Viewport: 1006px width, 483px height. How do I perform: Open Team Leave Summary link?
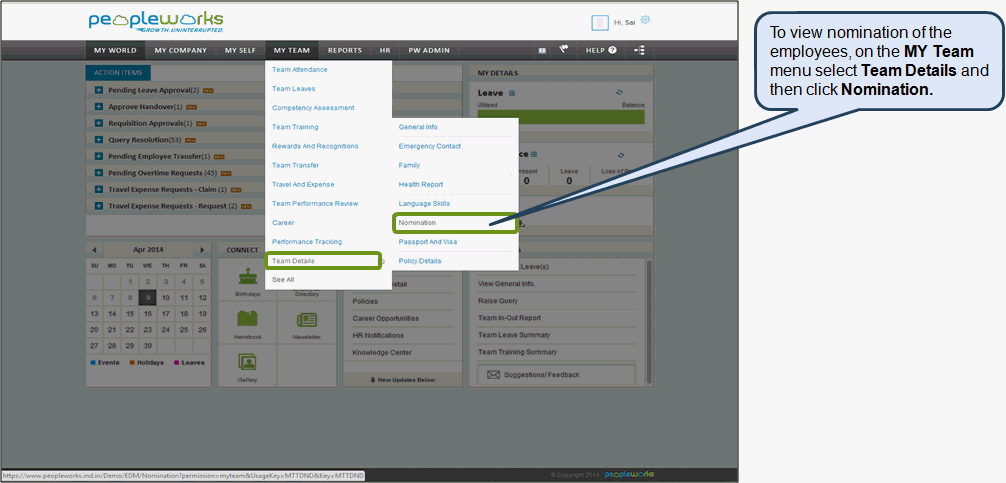(514, 335)
